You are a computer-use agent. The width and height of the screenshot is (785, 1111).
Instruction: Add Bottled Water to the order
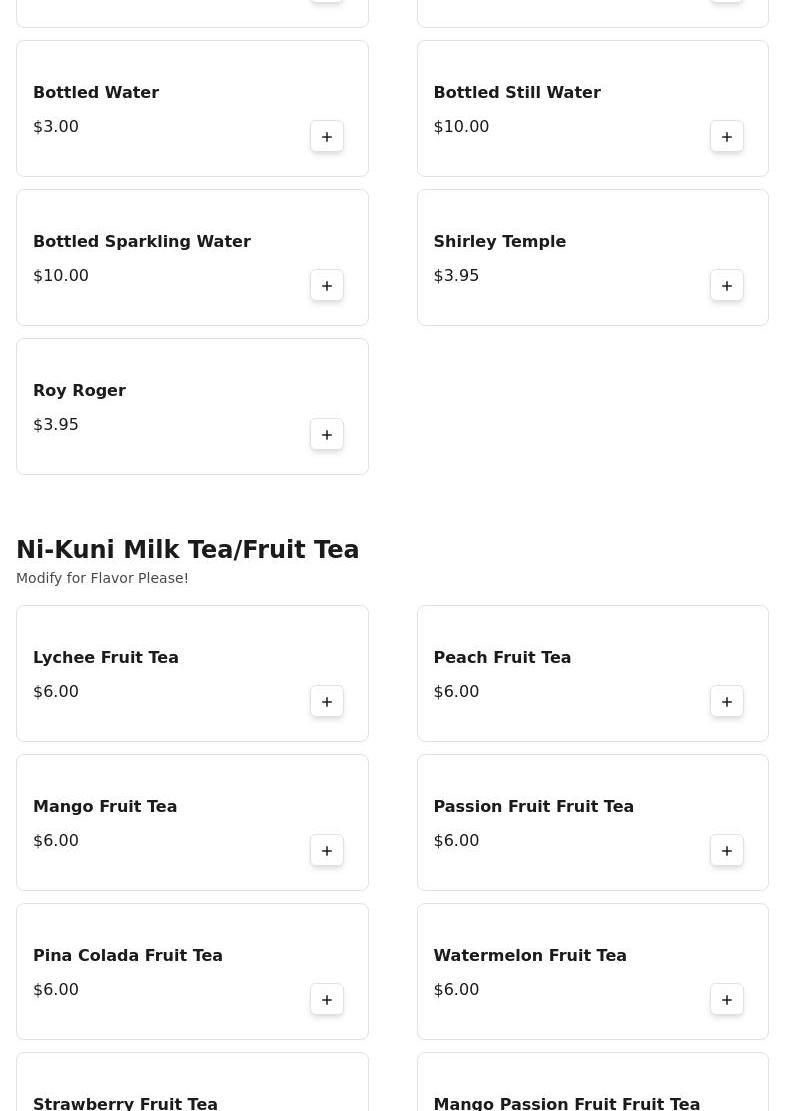tap(327, 137)
